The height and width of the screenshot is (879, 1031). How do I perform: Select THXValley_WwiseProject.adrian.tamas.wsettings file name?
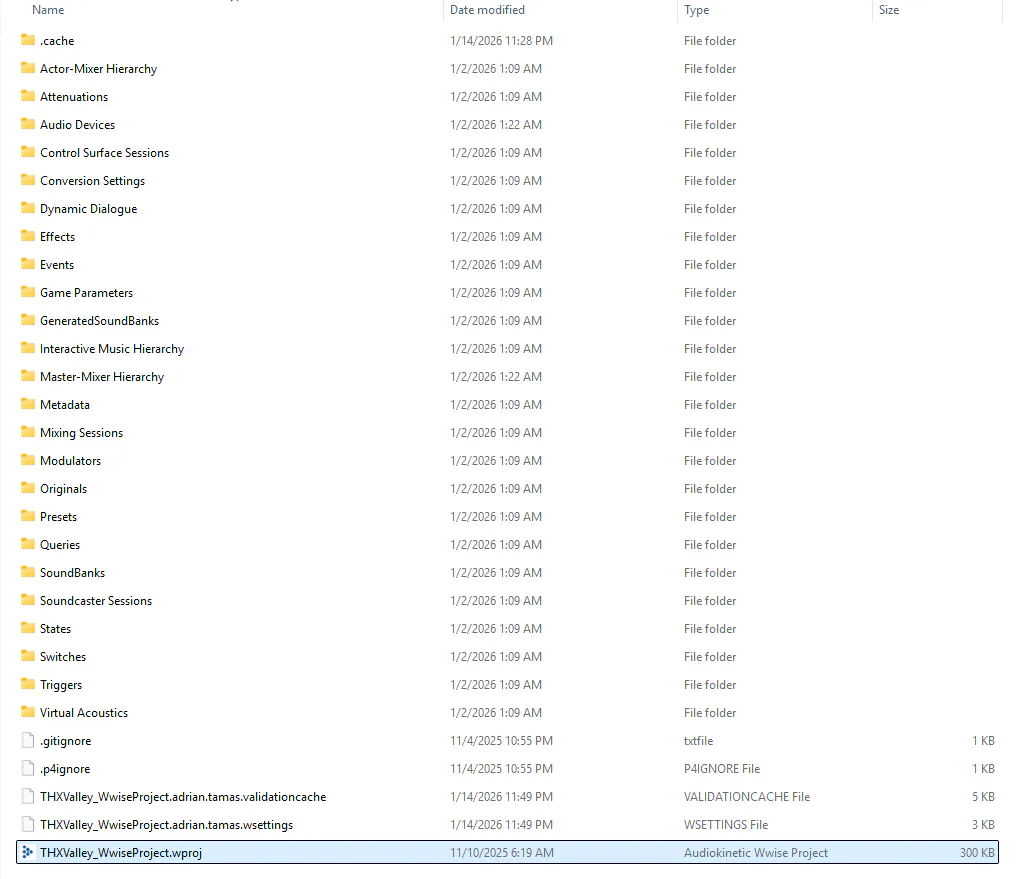point(166,824)
